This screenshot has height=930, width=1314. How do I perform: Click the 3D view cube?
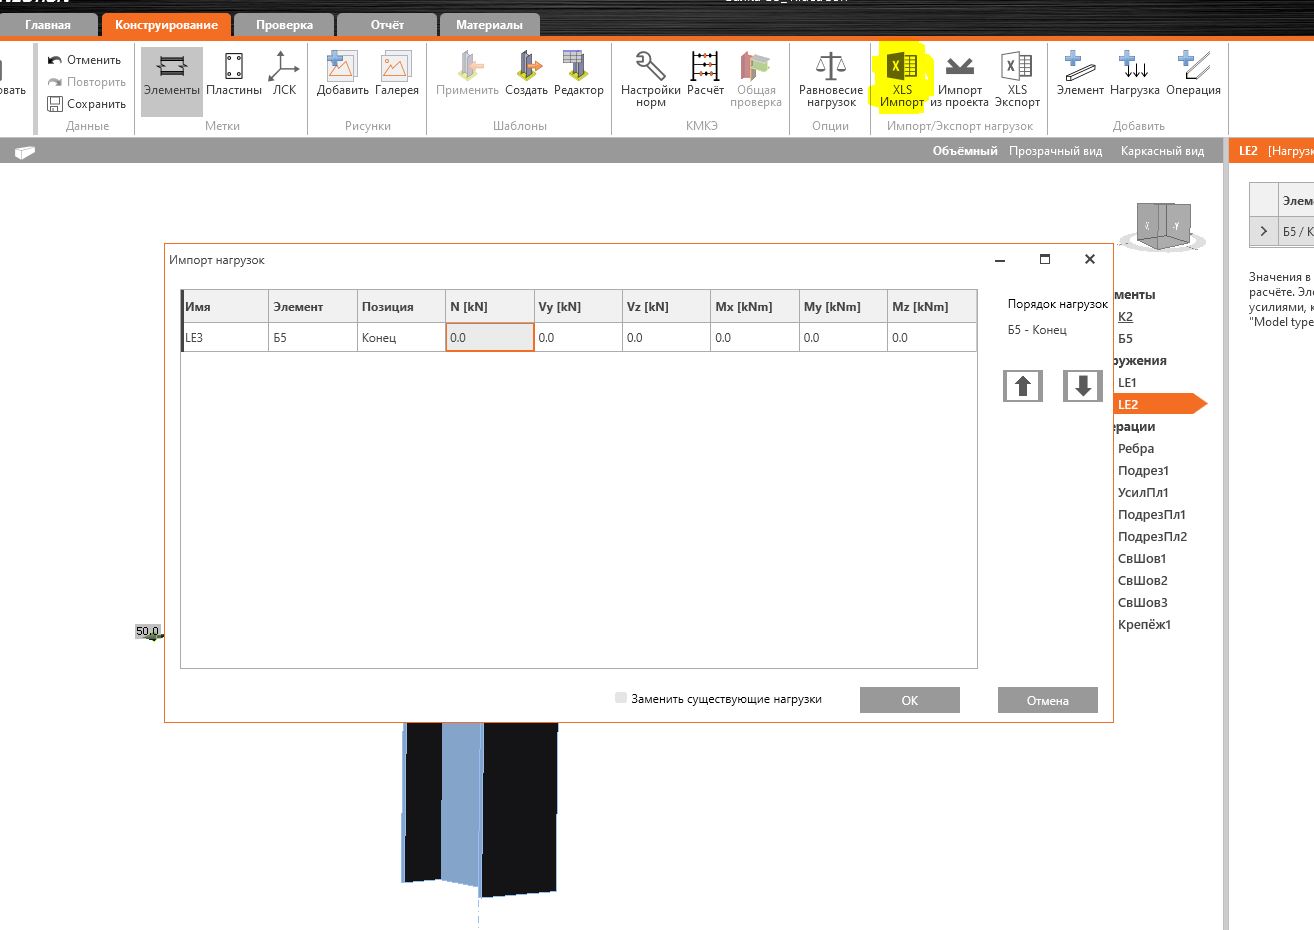(x=1161, y=226)
